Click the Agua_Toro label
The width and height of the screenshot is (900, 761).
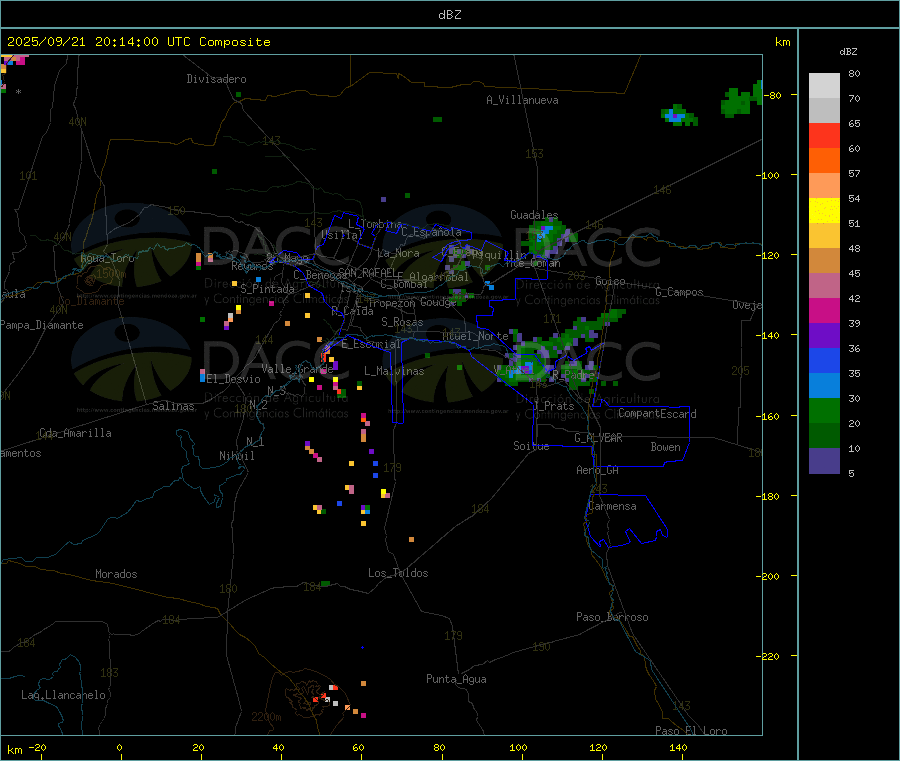(x=107, y=258)
